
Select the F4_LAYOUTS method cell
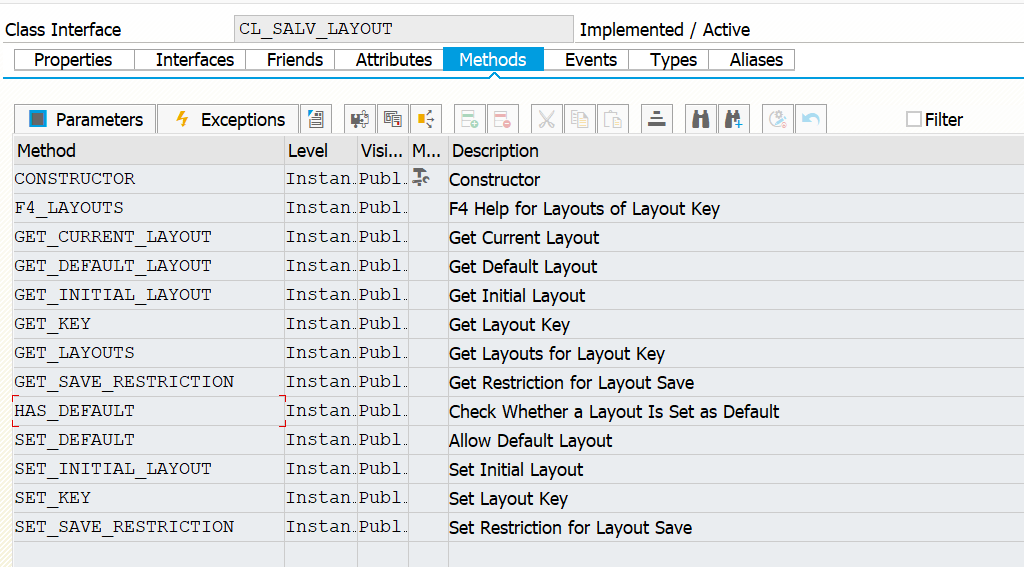pos(149,208)
